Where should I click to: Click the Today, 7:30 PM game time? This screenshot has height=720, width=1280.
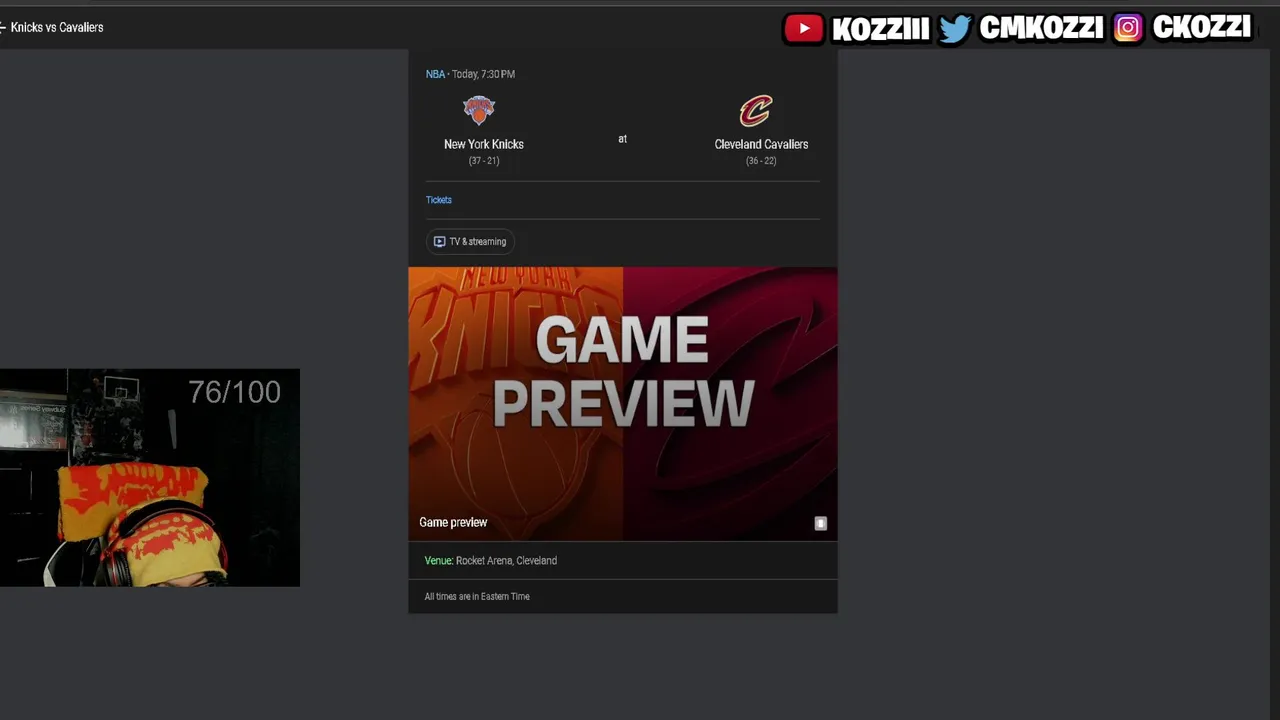pyautogui.click(x=483, y=74)
